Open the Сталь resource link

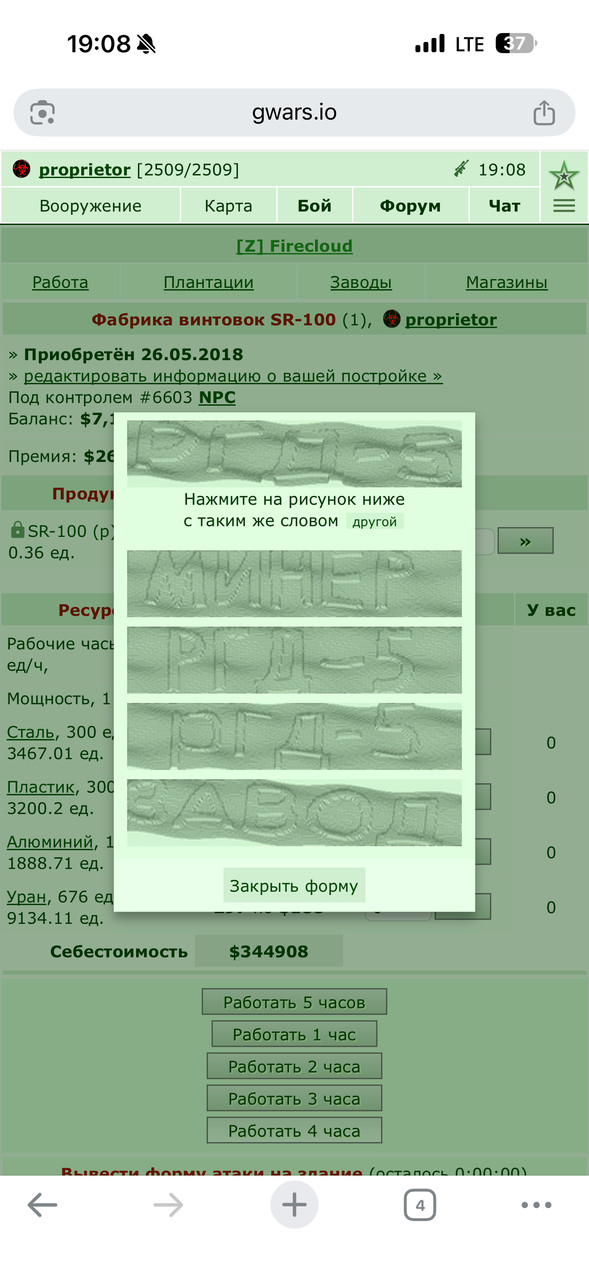(x=29, y=732)
